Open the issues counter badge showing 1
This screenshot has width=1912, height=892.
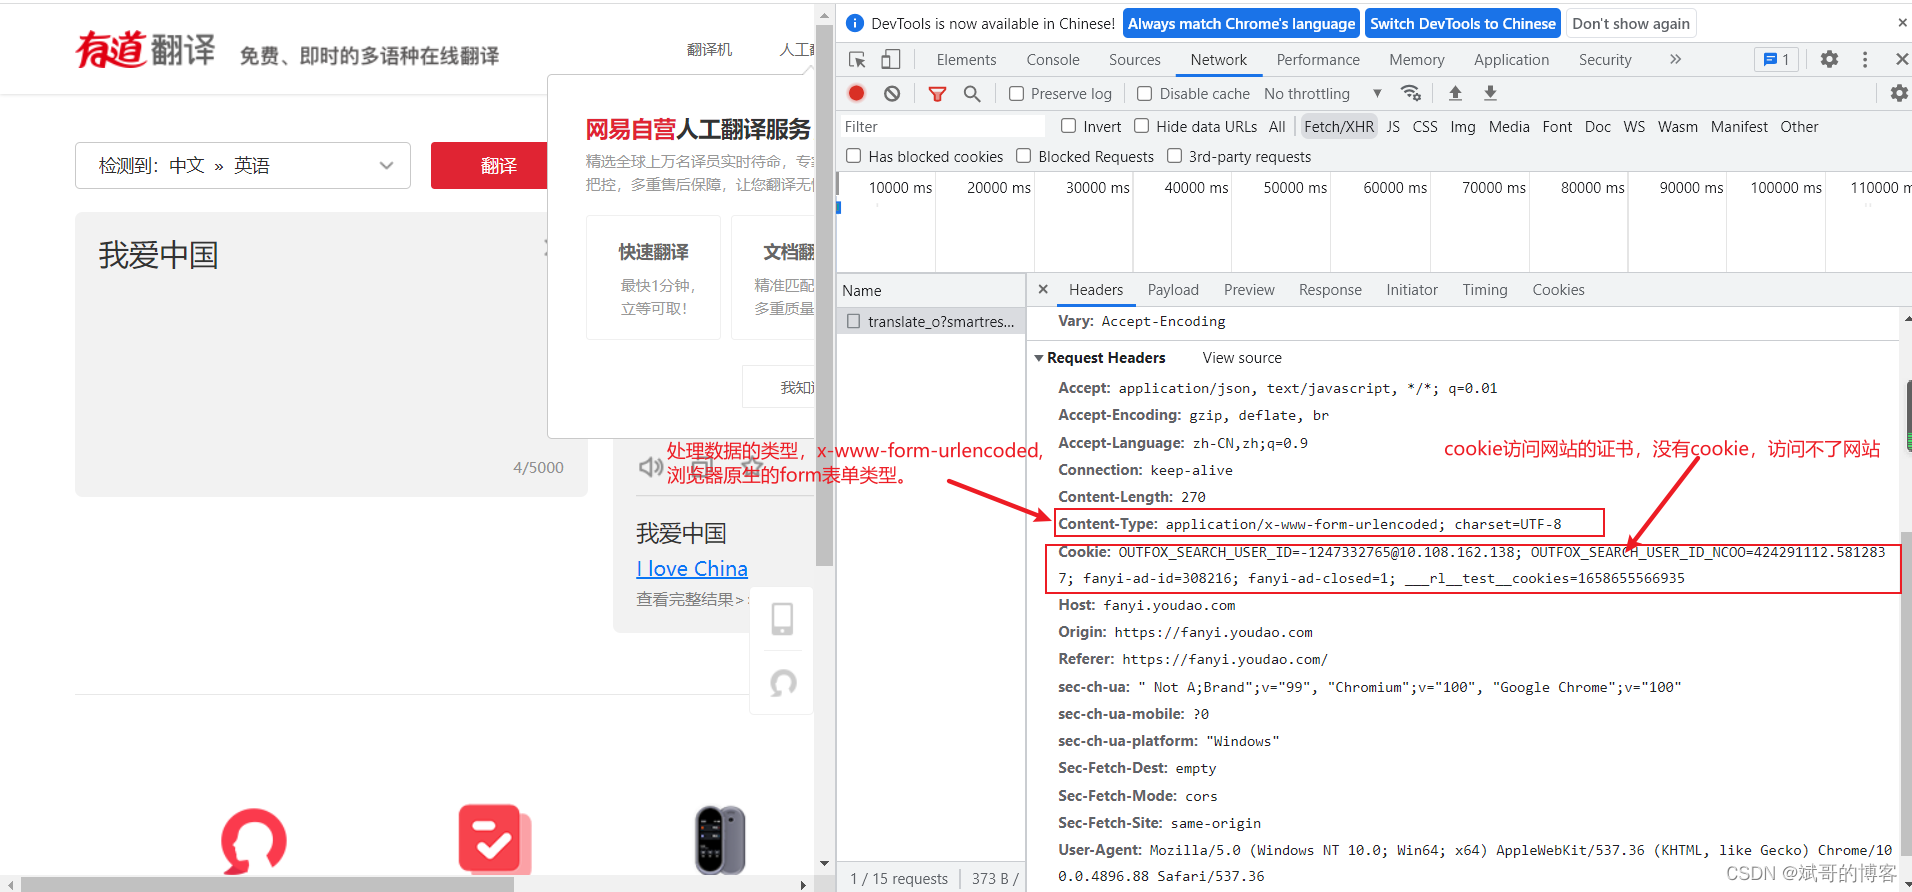pyautogui.click(x=1776, y=60)
